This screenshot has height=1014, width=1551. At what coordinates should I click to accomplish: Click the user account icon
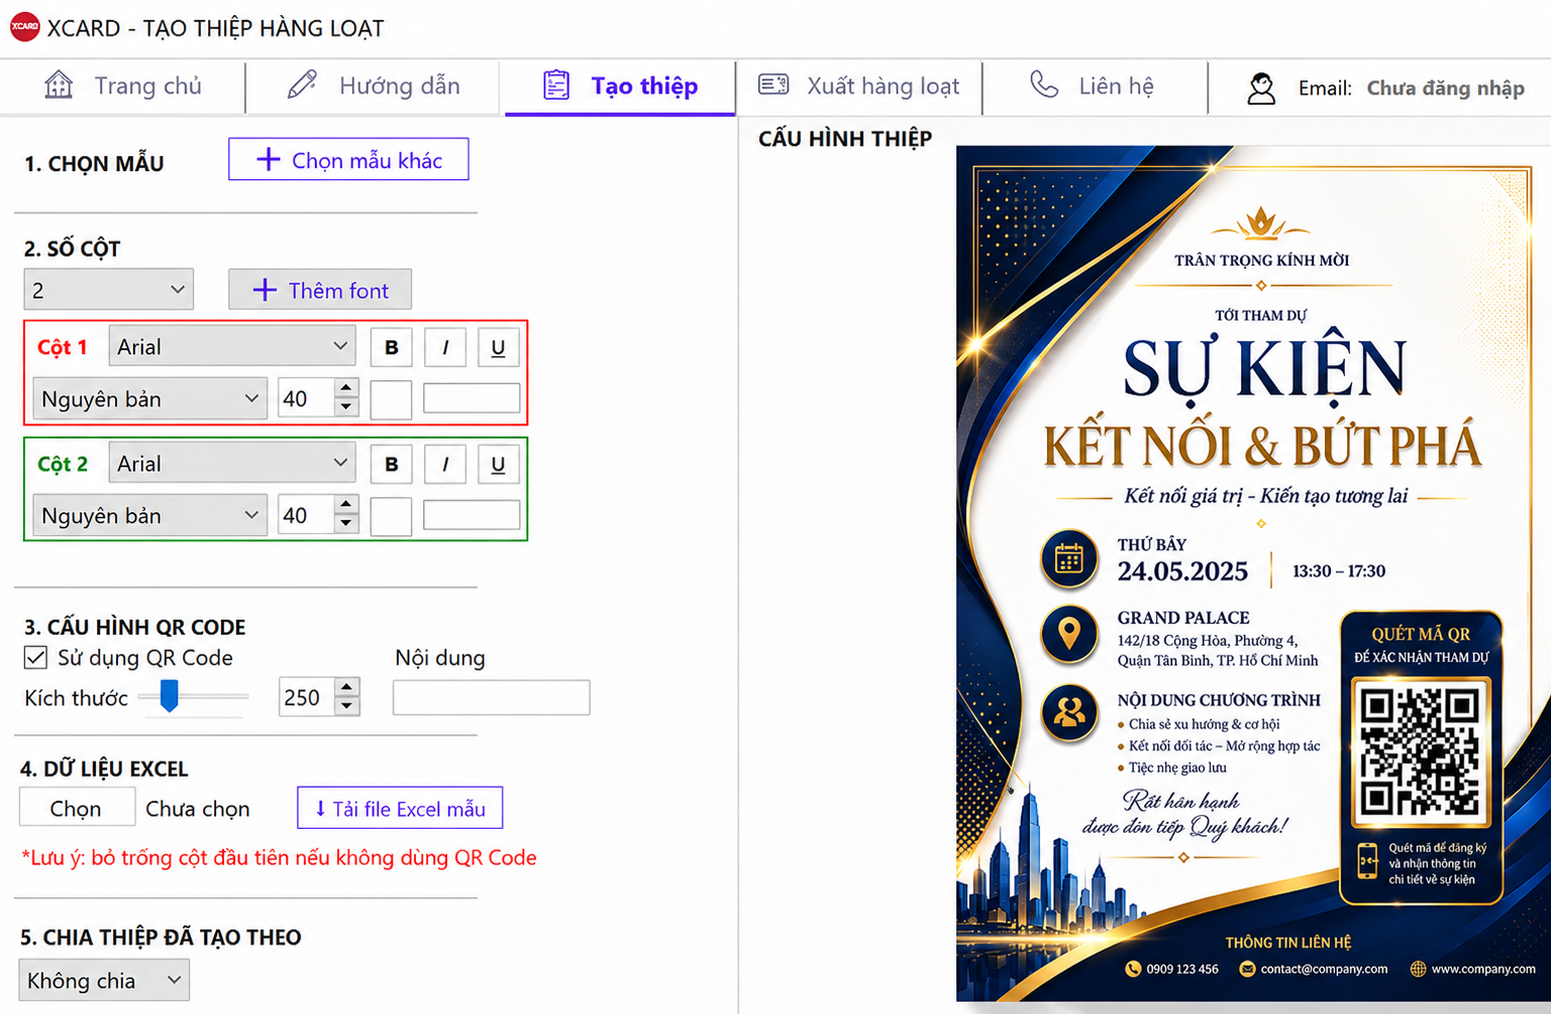tap(1261, 88)
